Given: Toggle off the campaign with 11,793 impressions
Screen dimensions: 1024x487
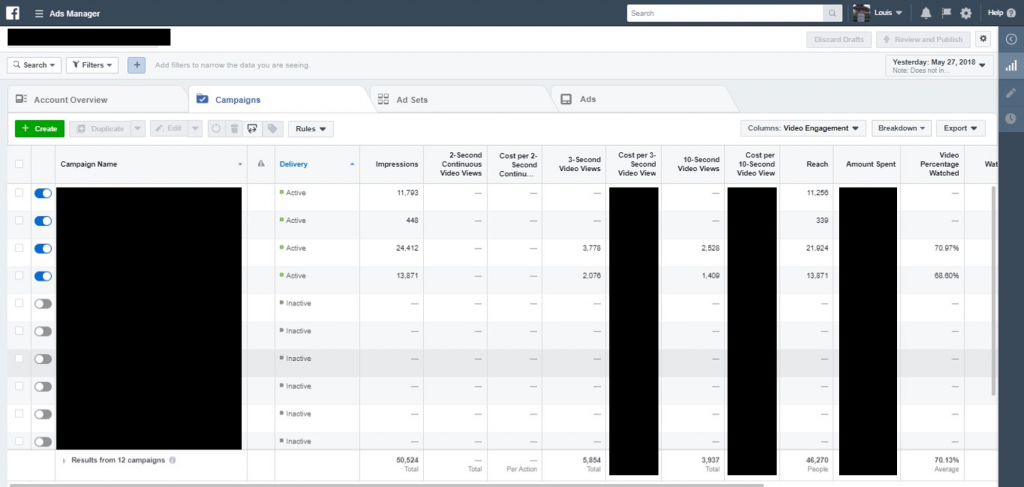Looking at the screenshot, I should pos(43,193).
